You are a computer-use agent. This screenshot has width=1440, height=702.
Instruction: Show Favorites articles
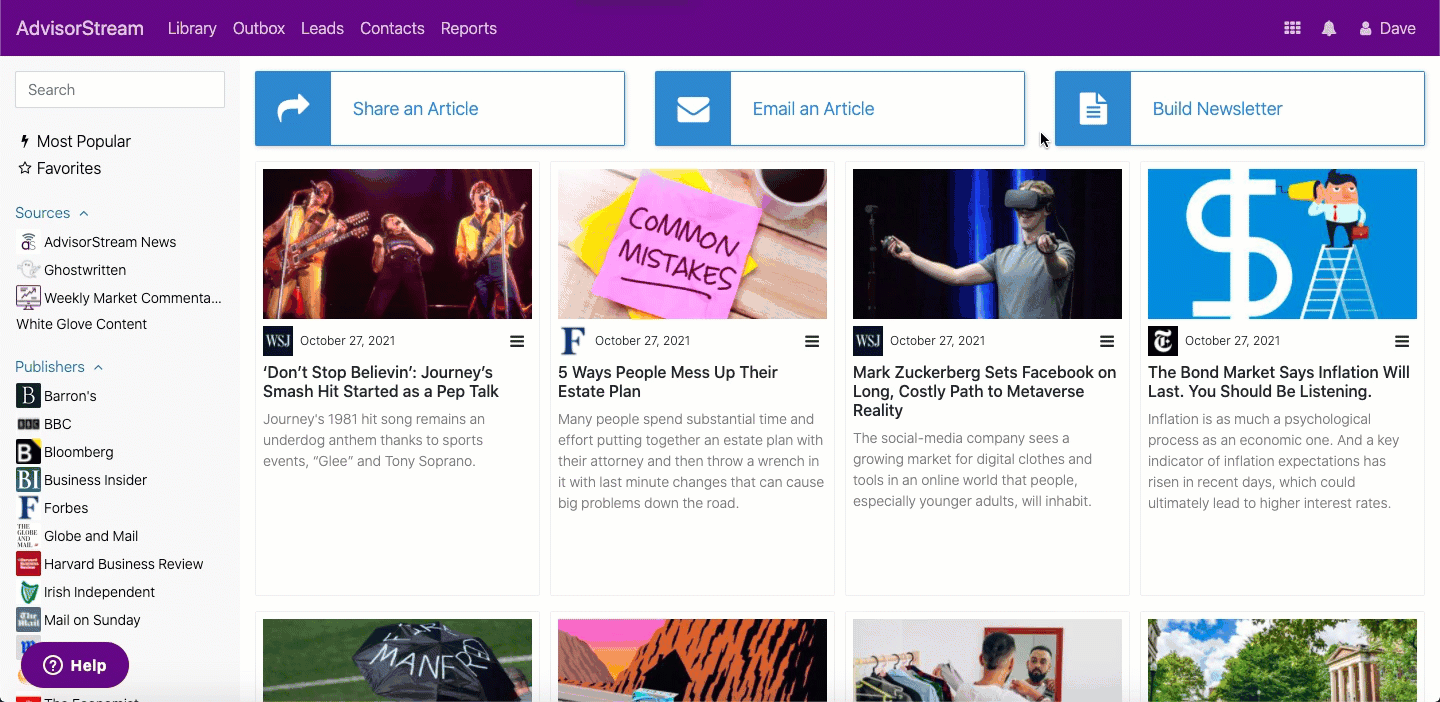coord(60,169)
